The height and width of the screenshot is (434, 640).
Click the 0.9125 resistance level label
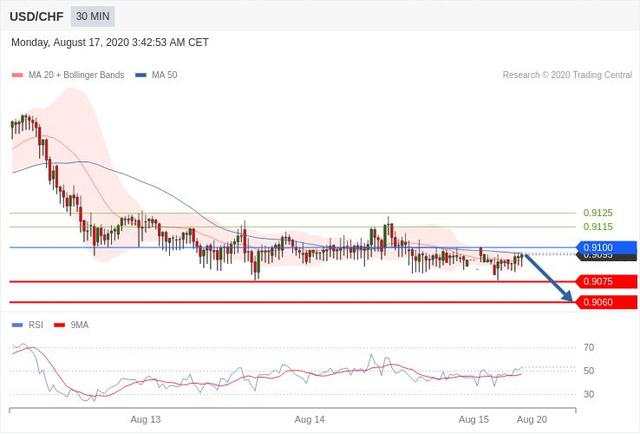coord(598,213)
